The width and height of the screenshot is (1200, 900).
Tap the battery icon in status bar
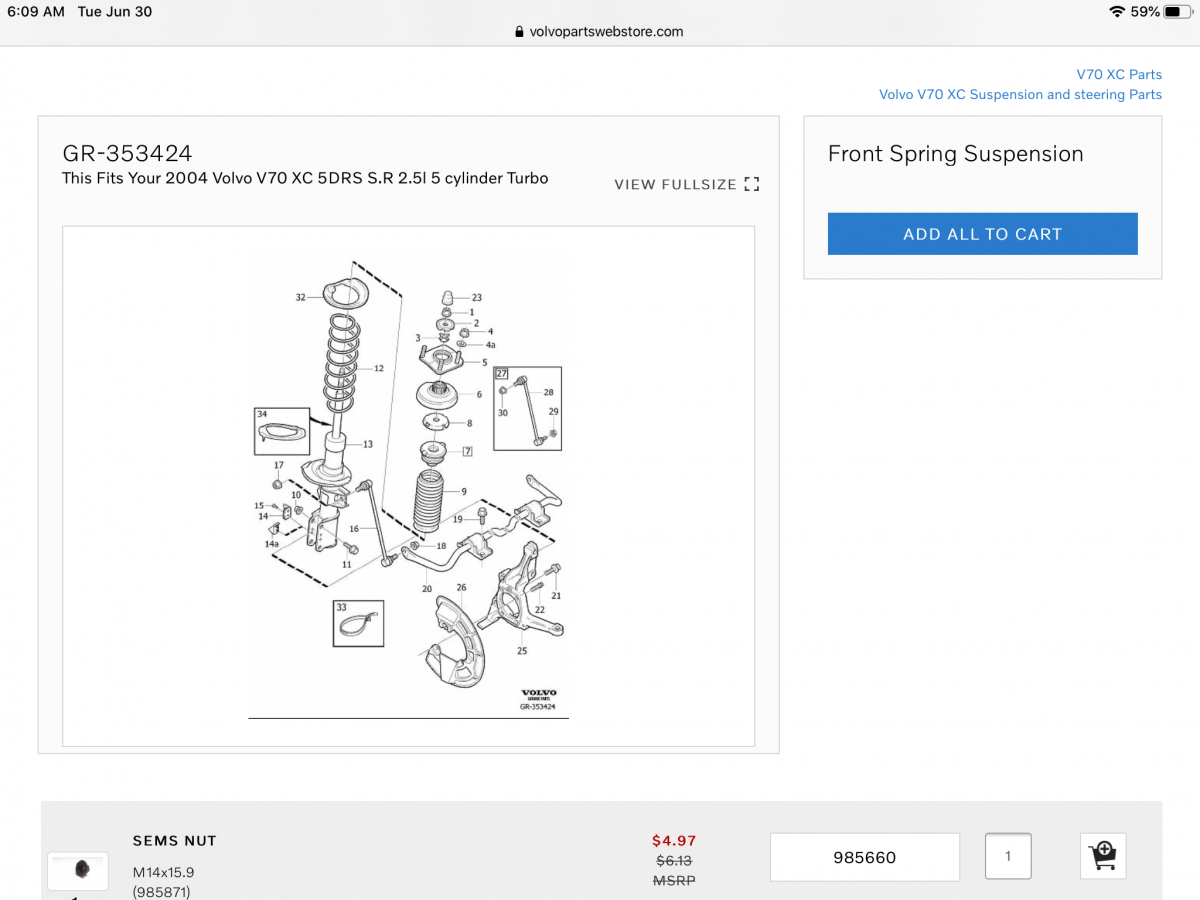point(1178,11)
